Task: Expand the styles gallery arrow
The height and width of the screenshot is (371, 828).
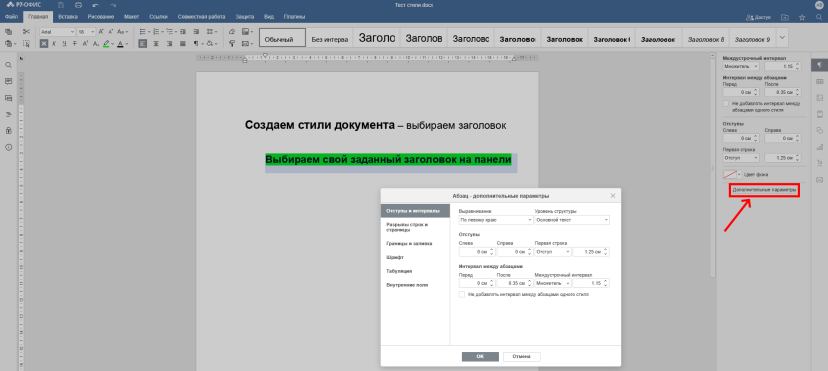Action: click(x=783, y=37)
